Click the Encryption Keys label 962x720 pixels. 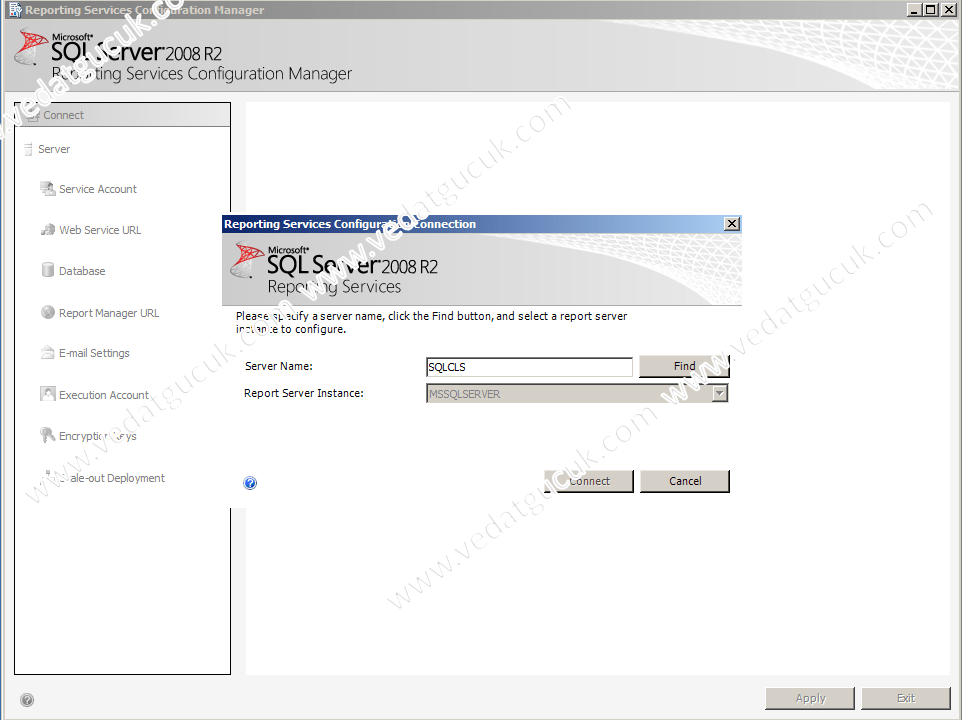click(98, 436)
